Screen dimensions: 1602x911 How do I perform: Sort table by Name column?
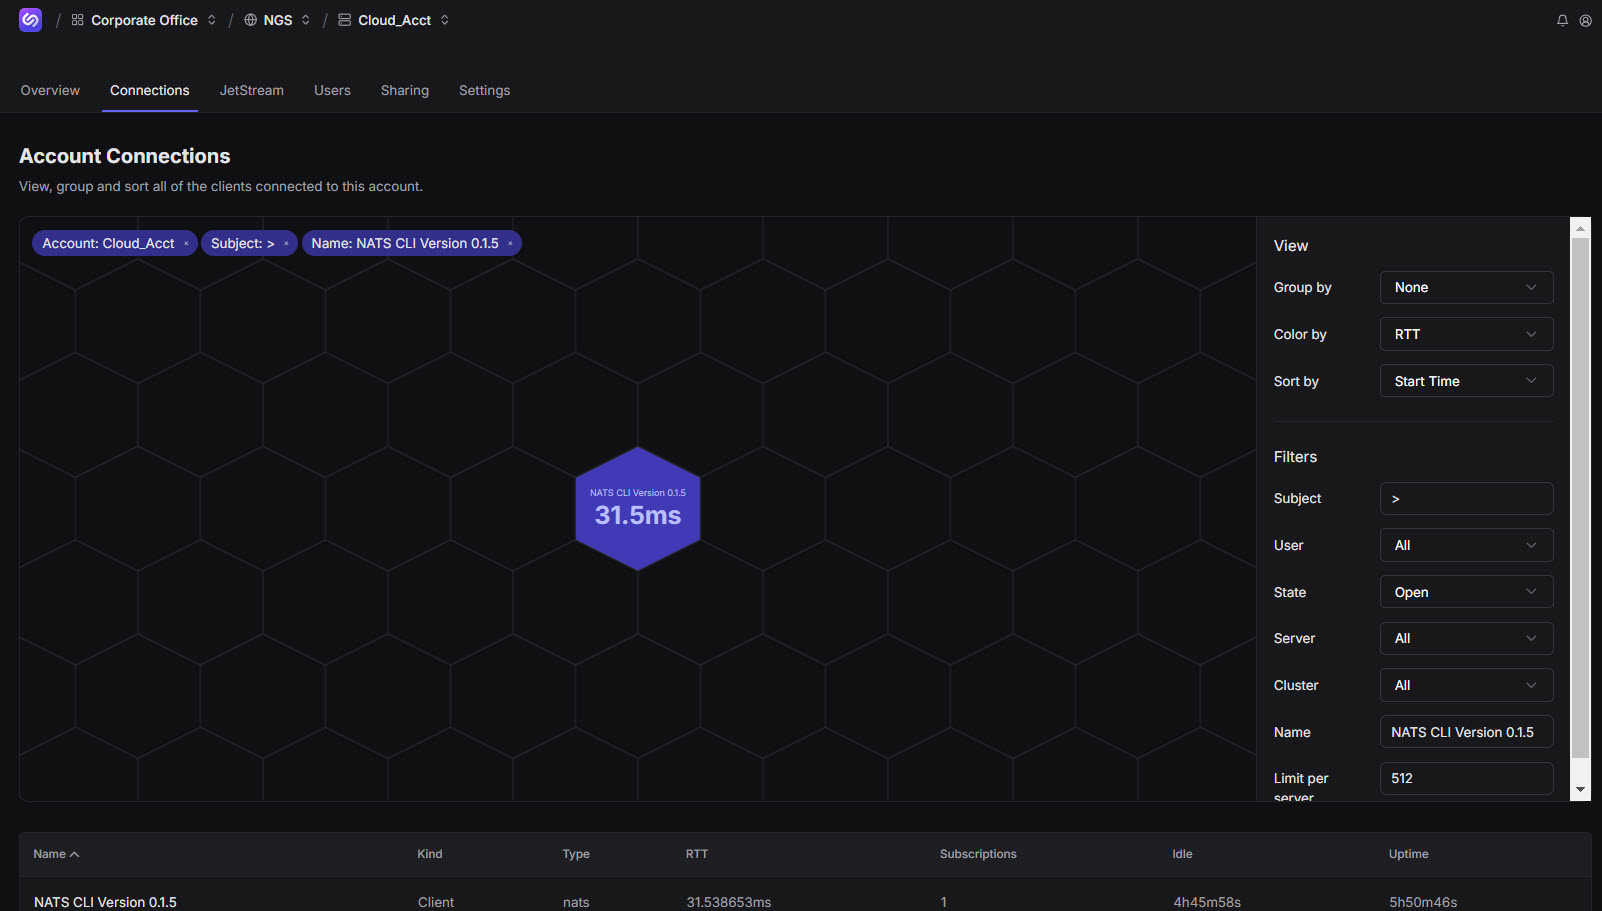(56, 854)
